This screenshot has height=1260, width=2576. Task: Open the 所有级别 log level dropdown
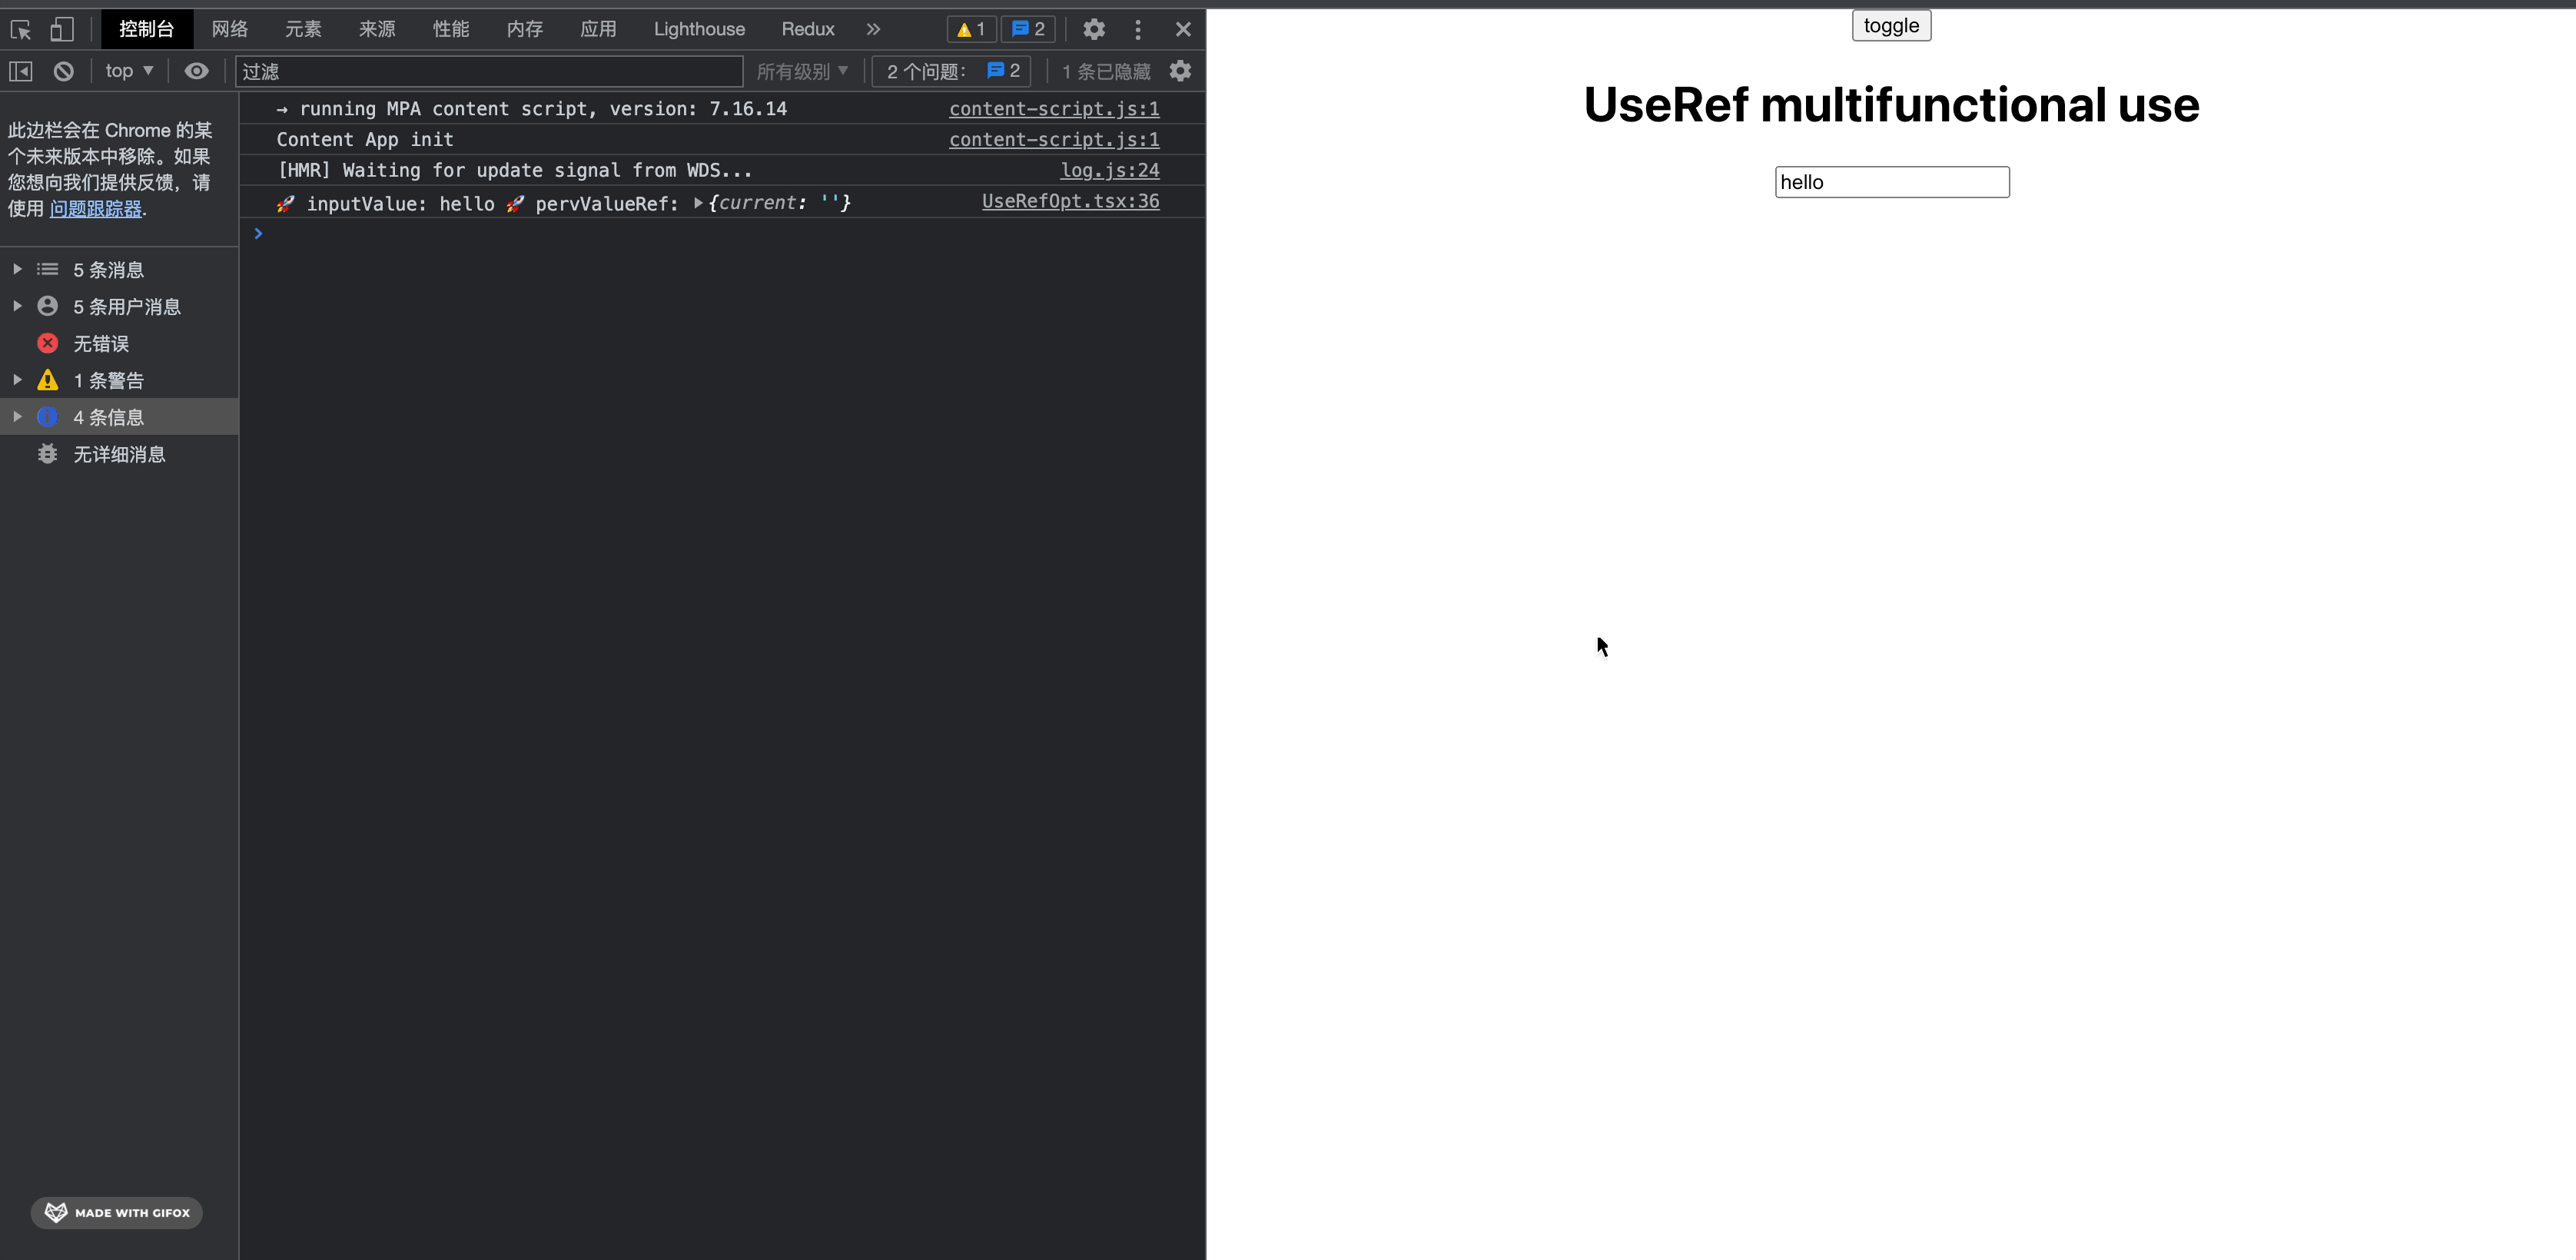pos(802,71)
